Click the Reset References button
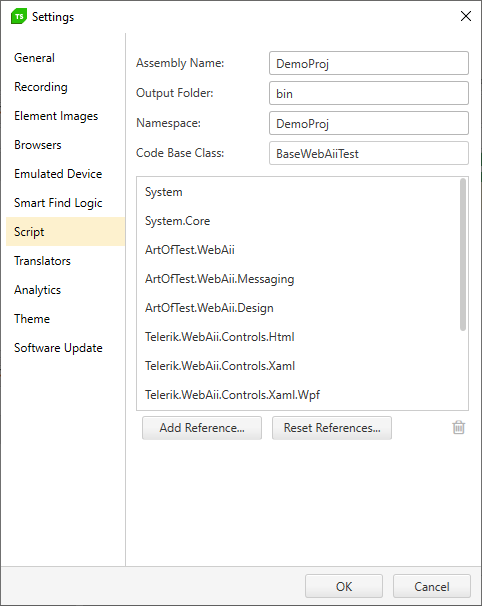482x606 pixels. pos(332,428)
